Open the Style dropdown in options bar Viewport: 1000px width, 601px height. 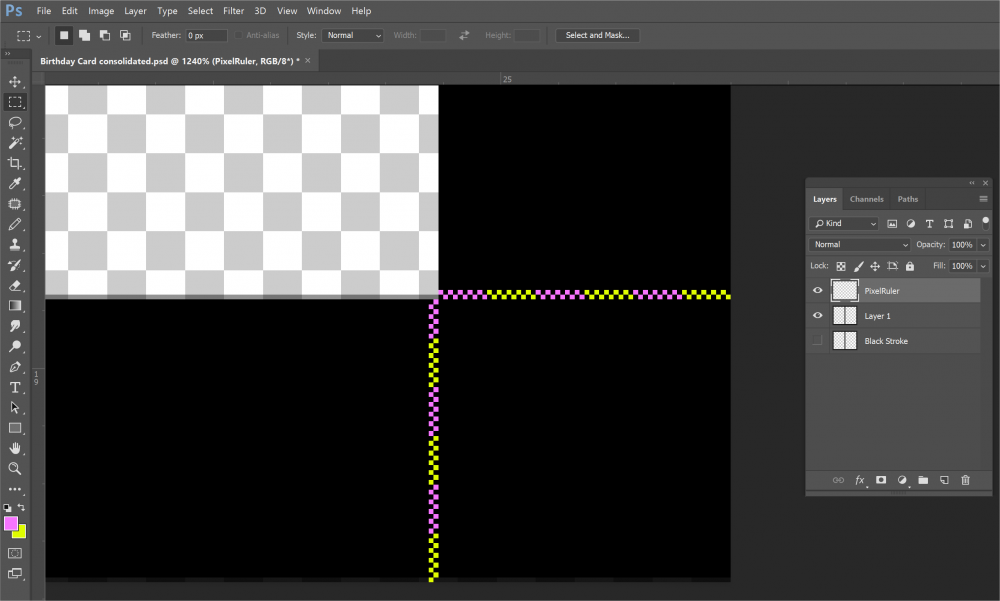click(x=353, y=35)
